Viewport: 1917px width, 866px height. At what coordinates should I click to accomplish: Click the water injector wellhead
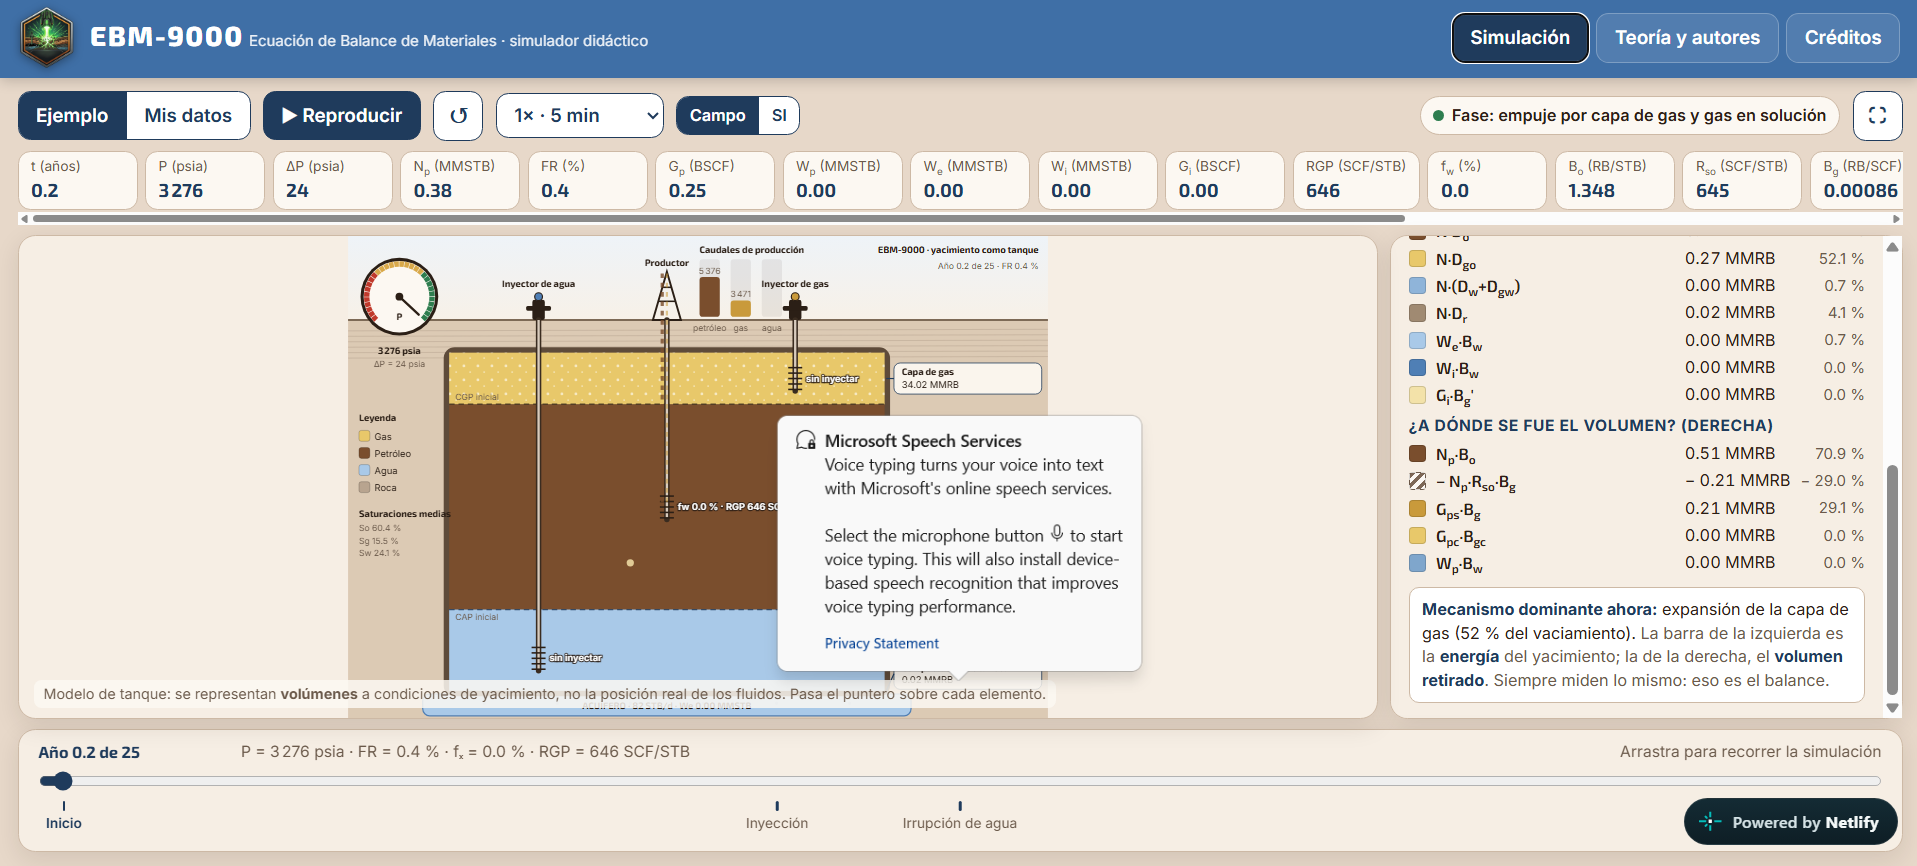pos(538,307)
